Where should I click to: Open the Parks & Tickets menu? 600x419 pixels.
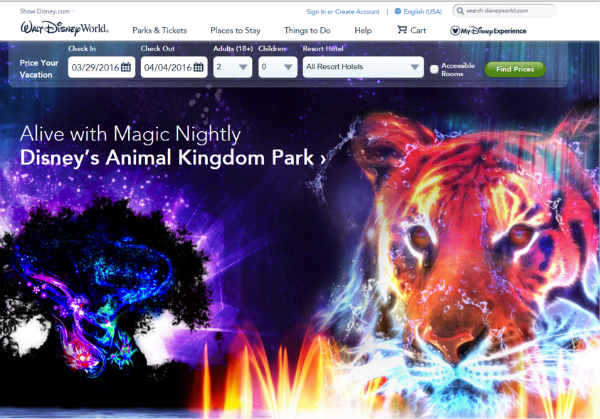[160, 31]
